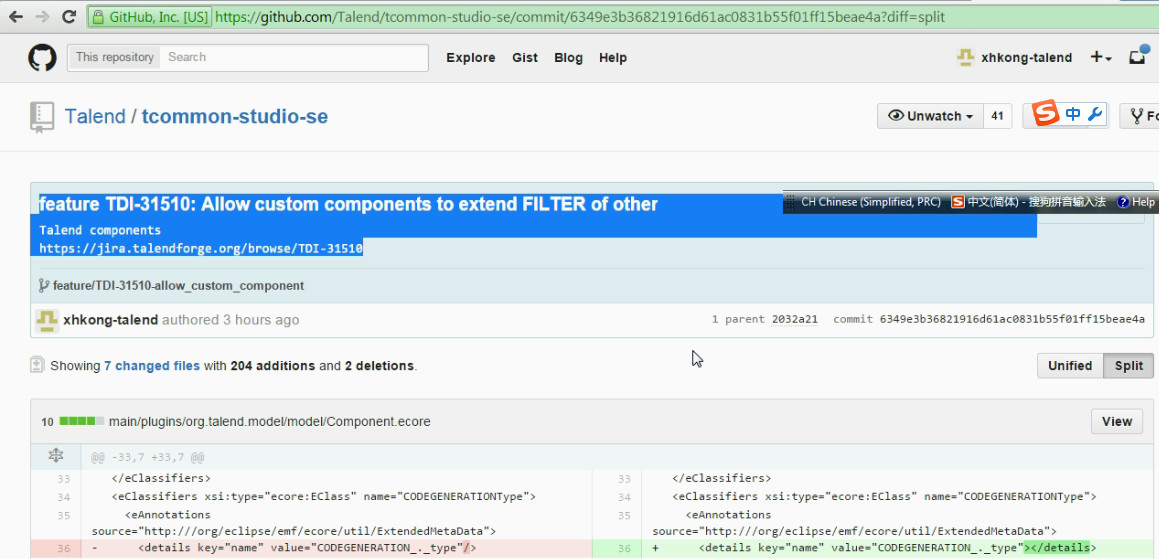Screen dimensions: 1159x559
Task: Open the '7 changed files' link
Action: (152, 365)
